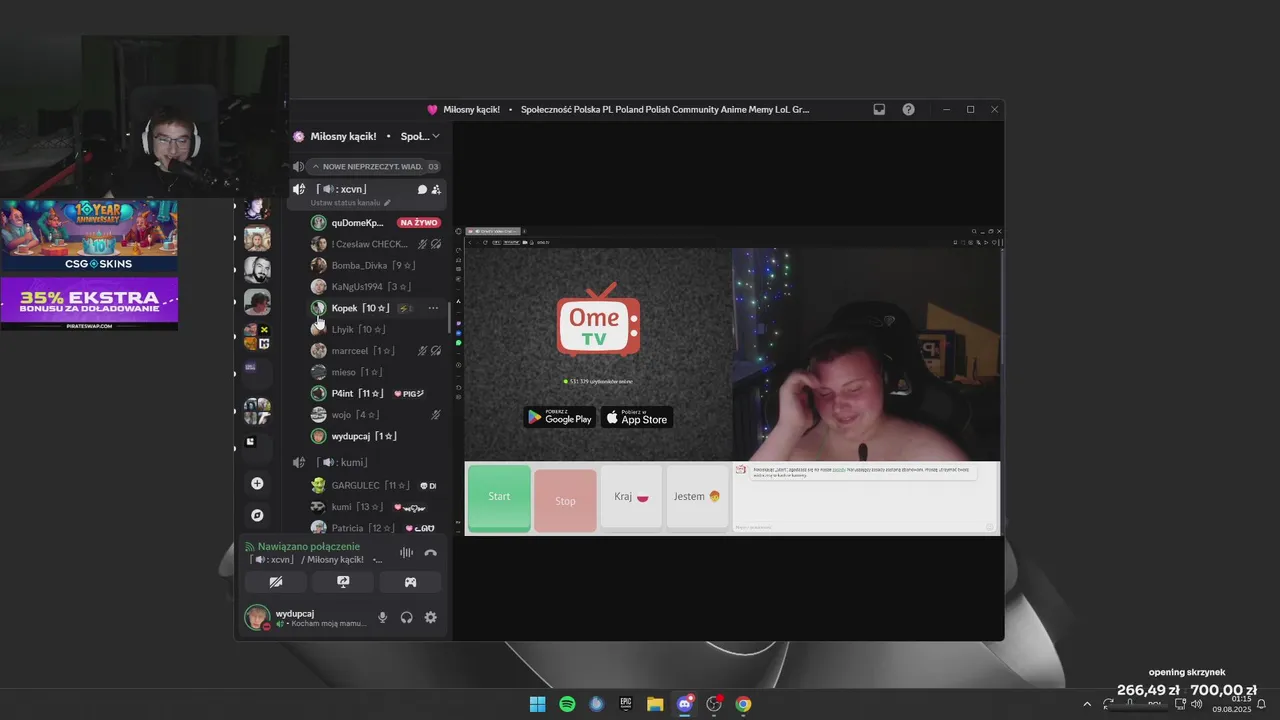This screenshot has height=720, width=1280.
Task: Select user Lhyik in voice list
Action: click(x=358, y=329)
